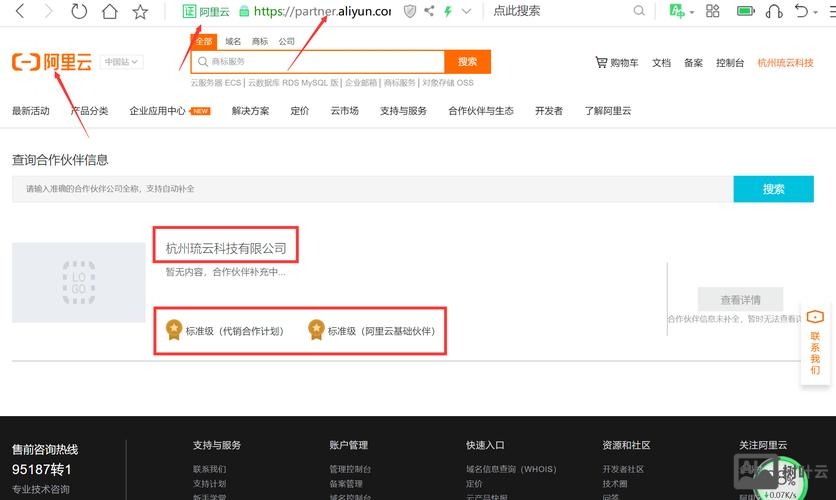836x500 pixels.
Task: Click the green translate extension icon
Action: point(677,11)
